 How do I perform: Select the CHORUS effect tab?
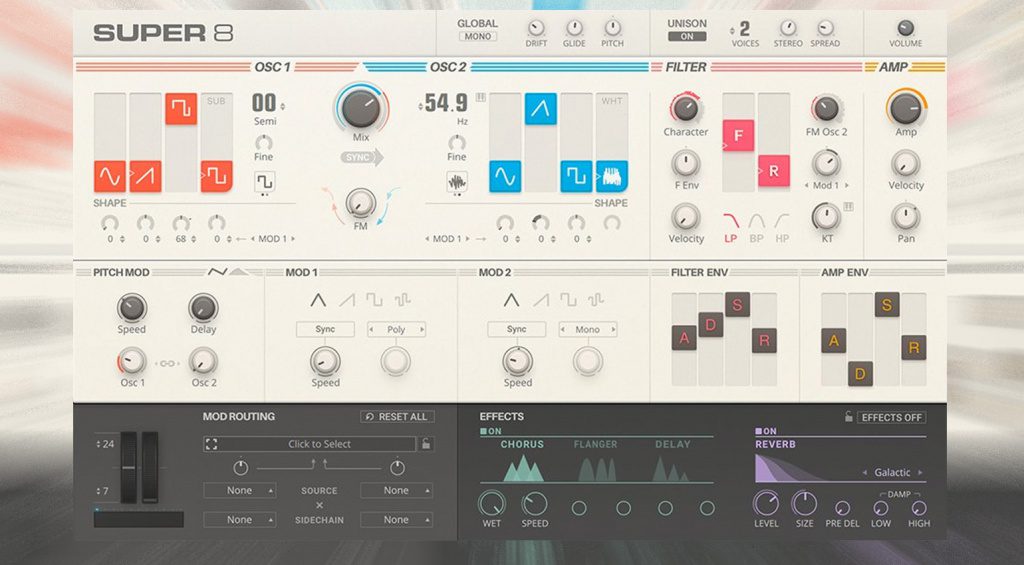coord(522,444)
